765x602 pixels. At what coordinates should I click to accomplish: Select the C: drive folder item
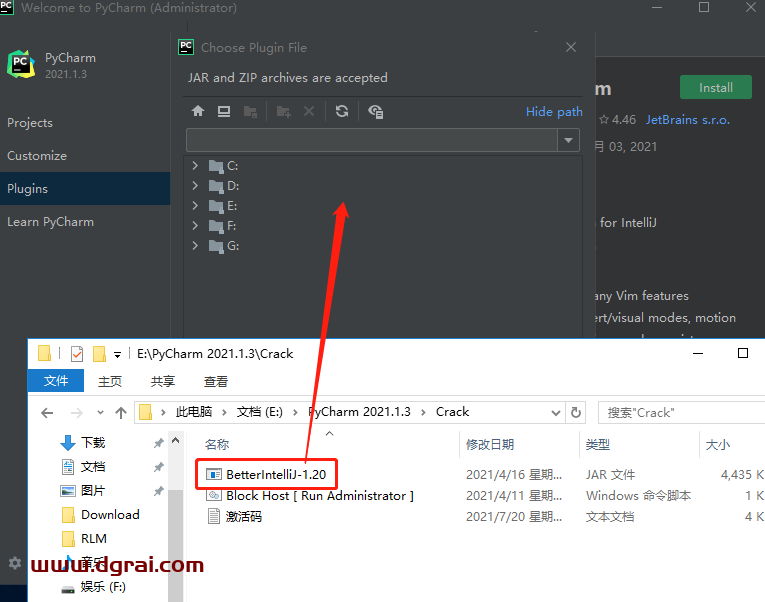pos(223,166)
